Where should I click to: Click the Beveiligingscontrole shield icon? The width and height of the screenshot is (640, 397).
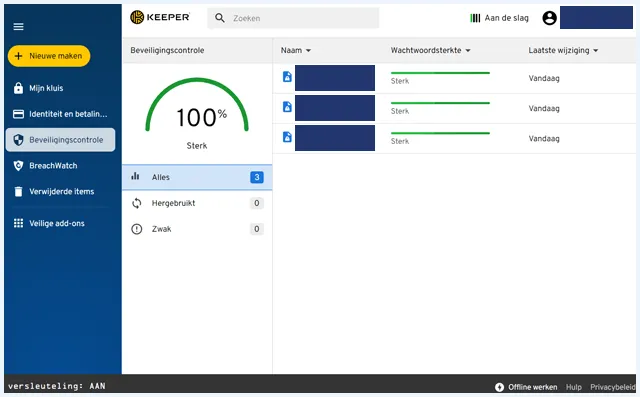coord(18,140)
